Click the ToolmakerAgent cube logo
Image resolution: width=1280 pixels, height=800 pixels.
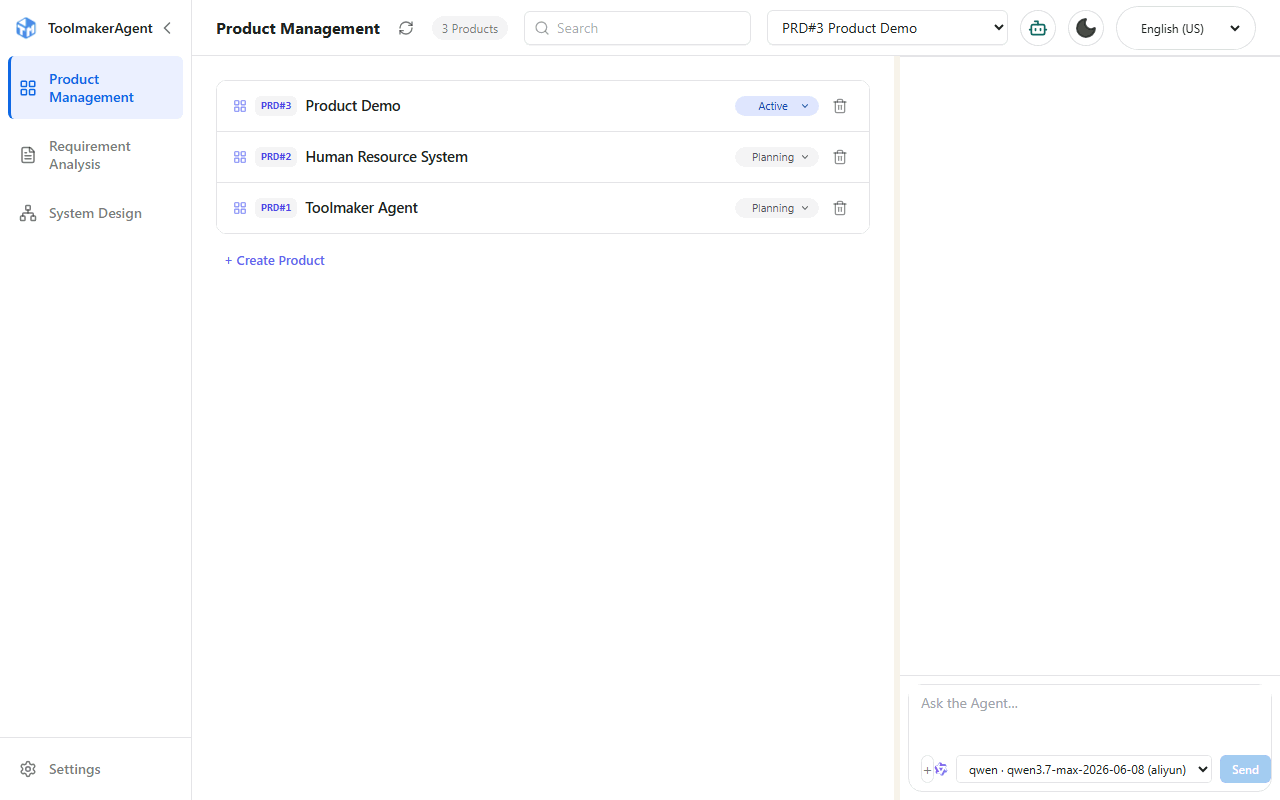click(x=26, y=28)
